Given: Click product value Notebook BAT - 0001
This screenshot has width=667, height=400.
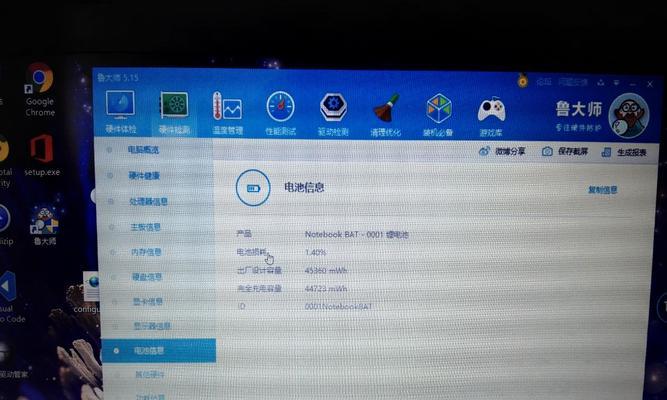Looking at the screenshot, I should 356,234.
